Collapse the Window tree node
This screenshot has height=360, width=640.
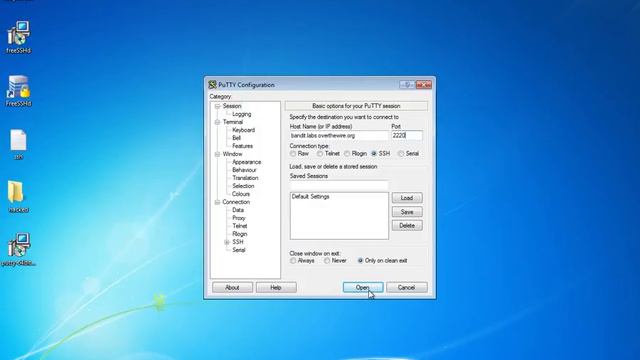[218, 154]
